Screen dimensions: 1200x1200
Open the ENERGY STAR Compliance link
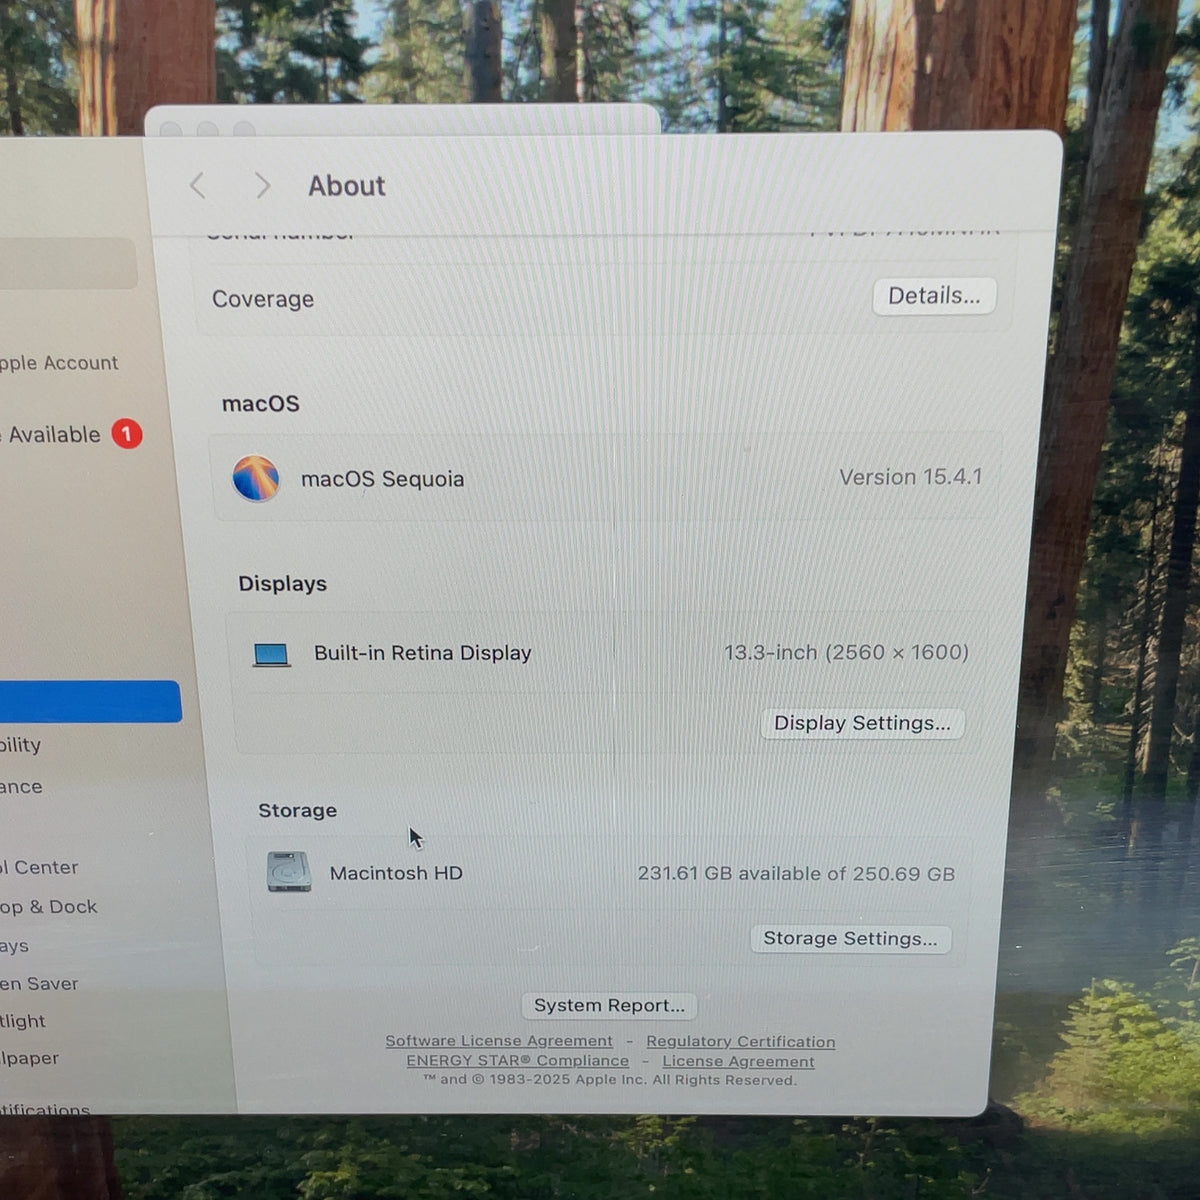(x=517, y=1061)
